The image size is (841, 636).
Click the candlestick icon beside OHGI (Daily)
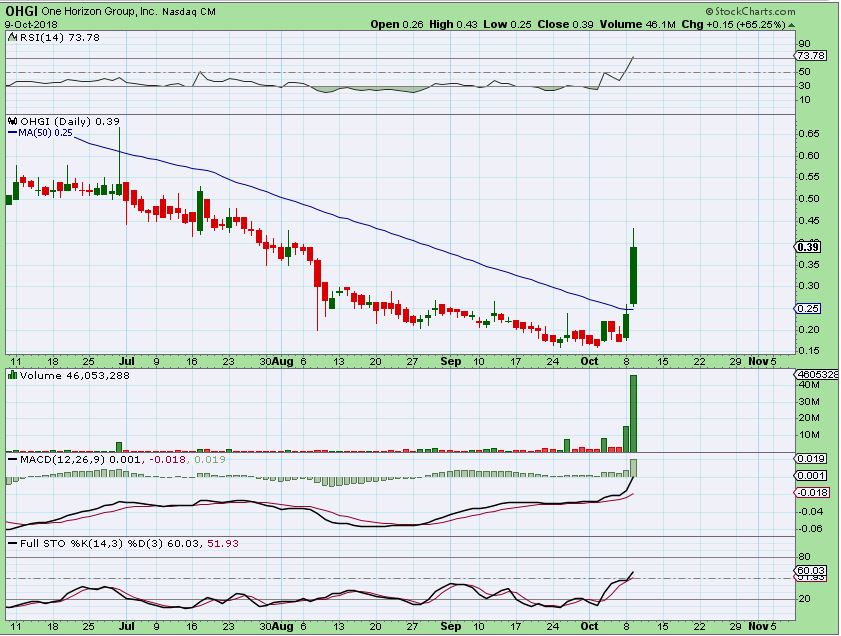[x=13, y=121]
